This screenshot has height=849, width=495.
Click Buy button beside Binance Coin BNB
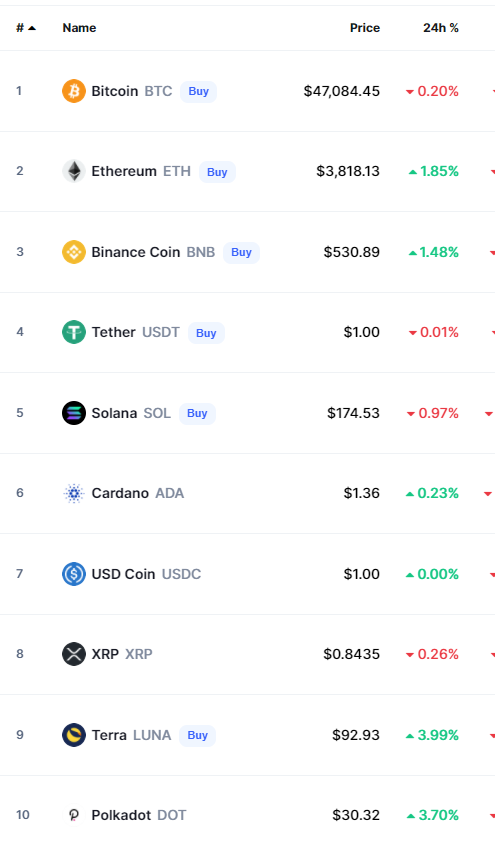(241, 252)
